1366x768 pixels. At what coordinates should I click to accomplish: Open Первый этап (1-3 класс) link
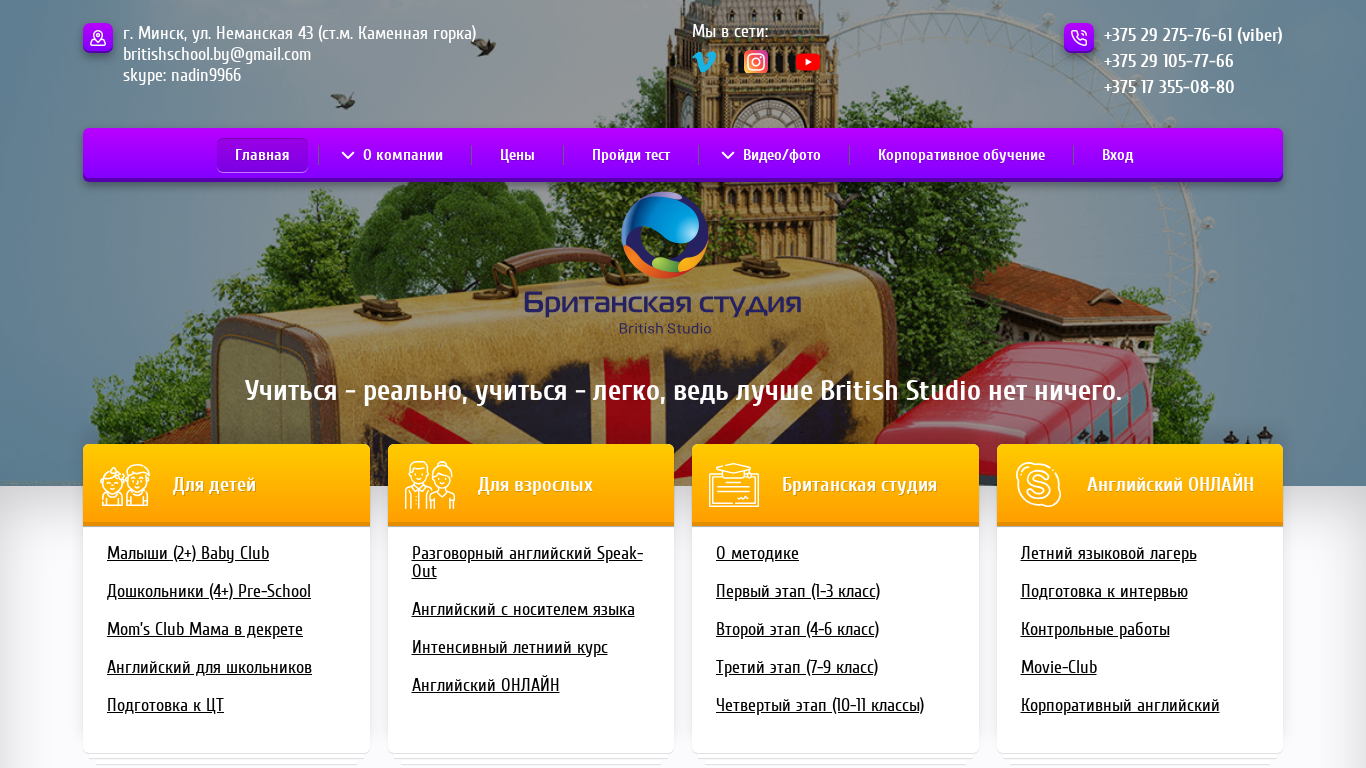(798, 591)
